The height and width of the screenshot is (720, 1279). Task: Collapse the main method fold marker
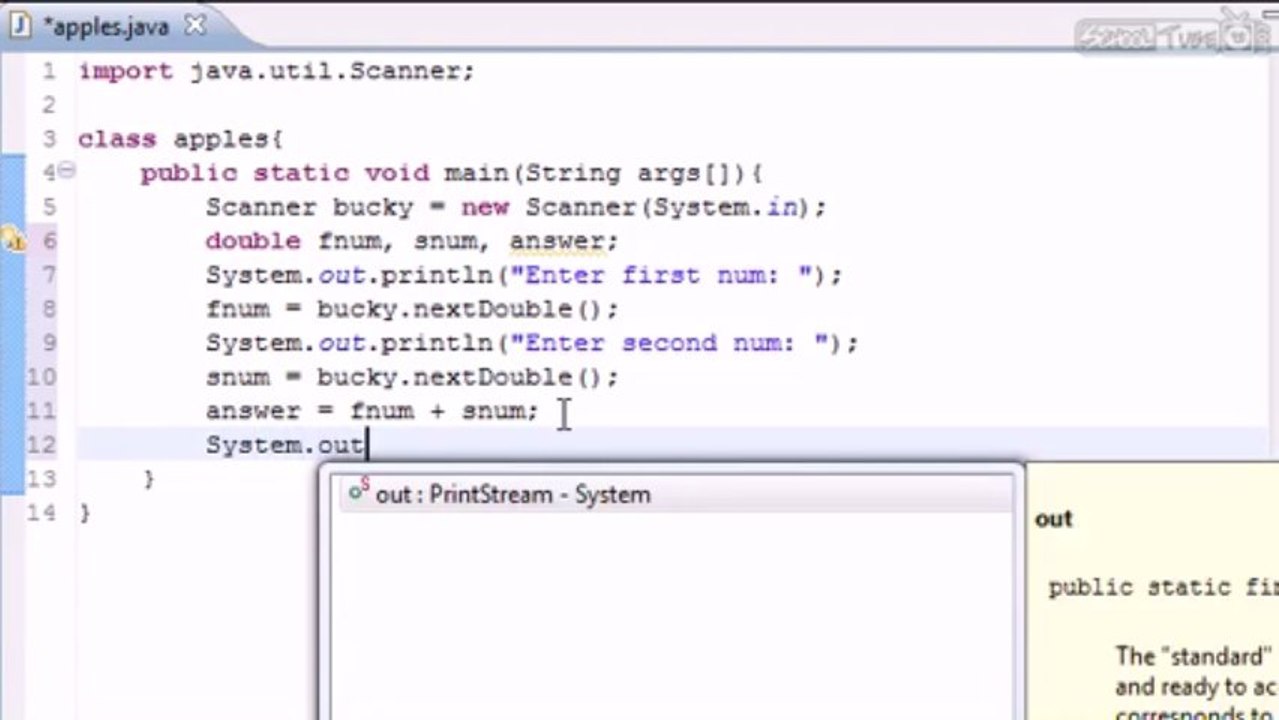click(x=66, y=171)
